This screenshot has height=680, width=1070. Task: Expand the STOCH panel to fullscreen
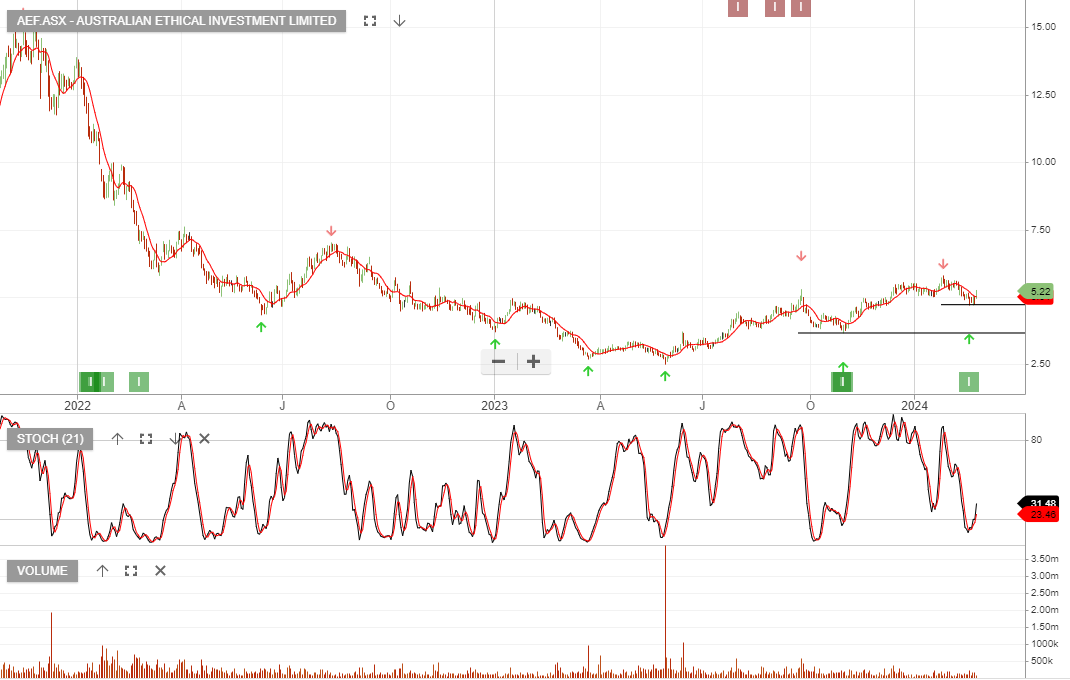pyautogui.click(x=146, y=438)
